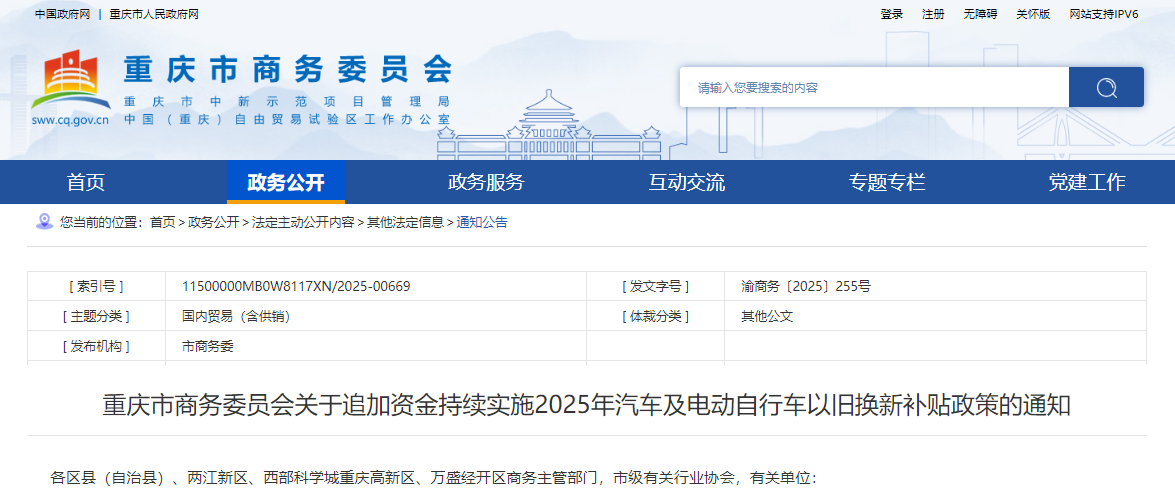Open 法定主动公开内容 breadcrumb link

(303, 222)
